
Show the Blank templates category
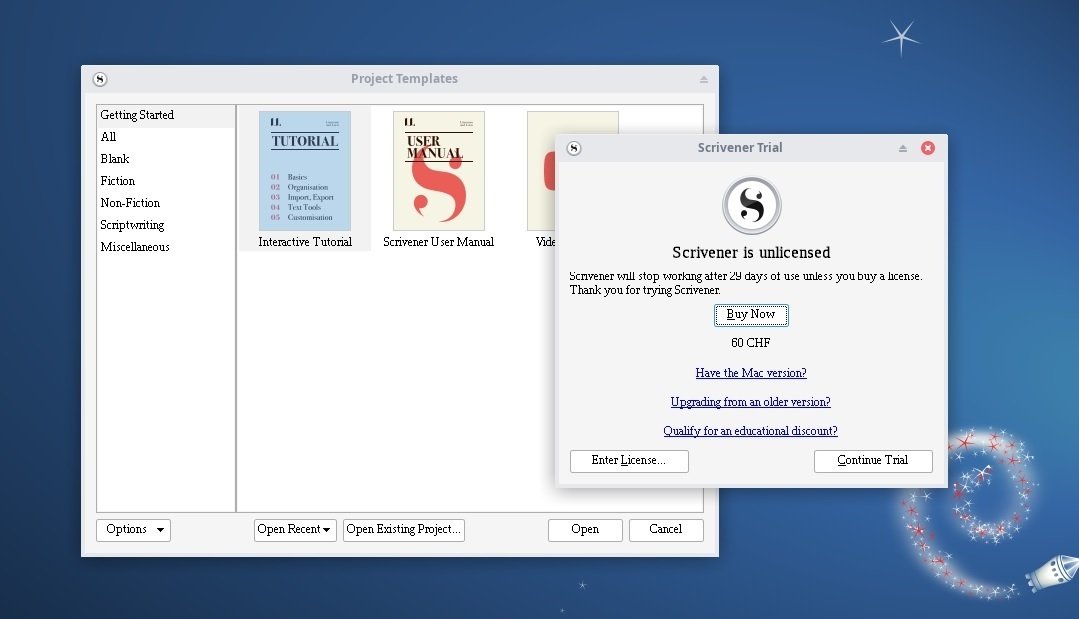pyautogui.click(x=115, y=159)
